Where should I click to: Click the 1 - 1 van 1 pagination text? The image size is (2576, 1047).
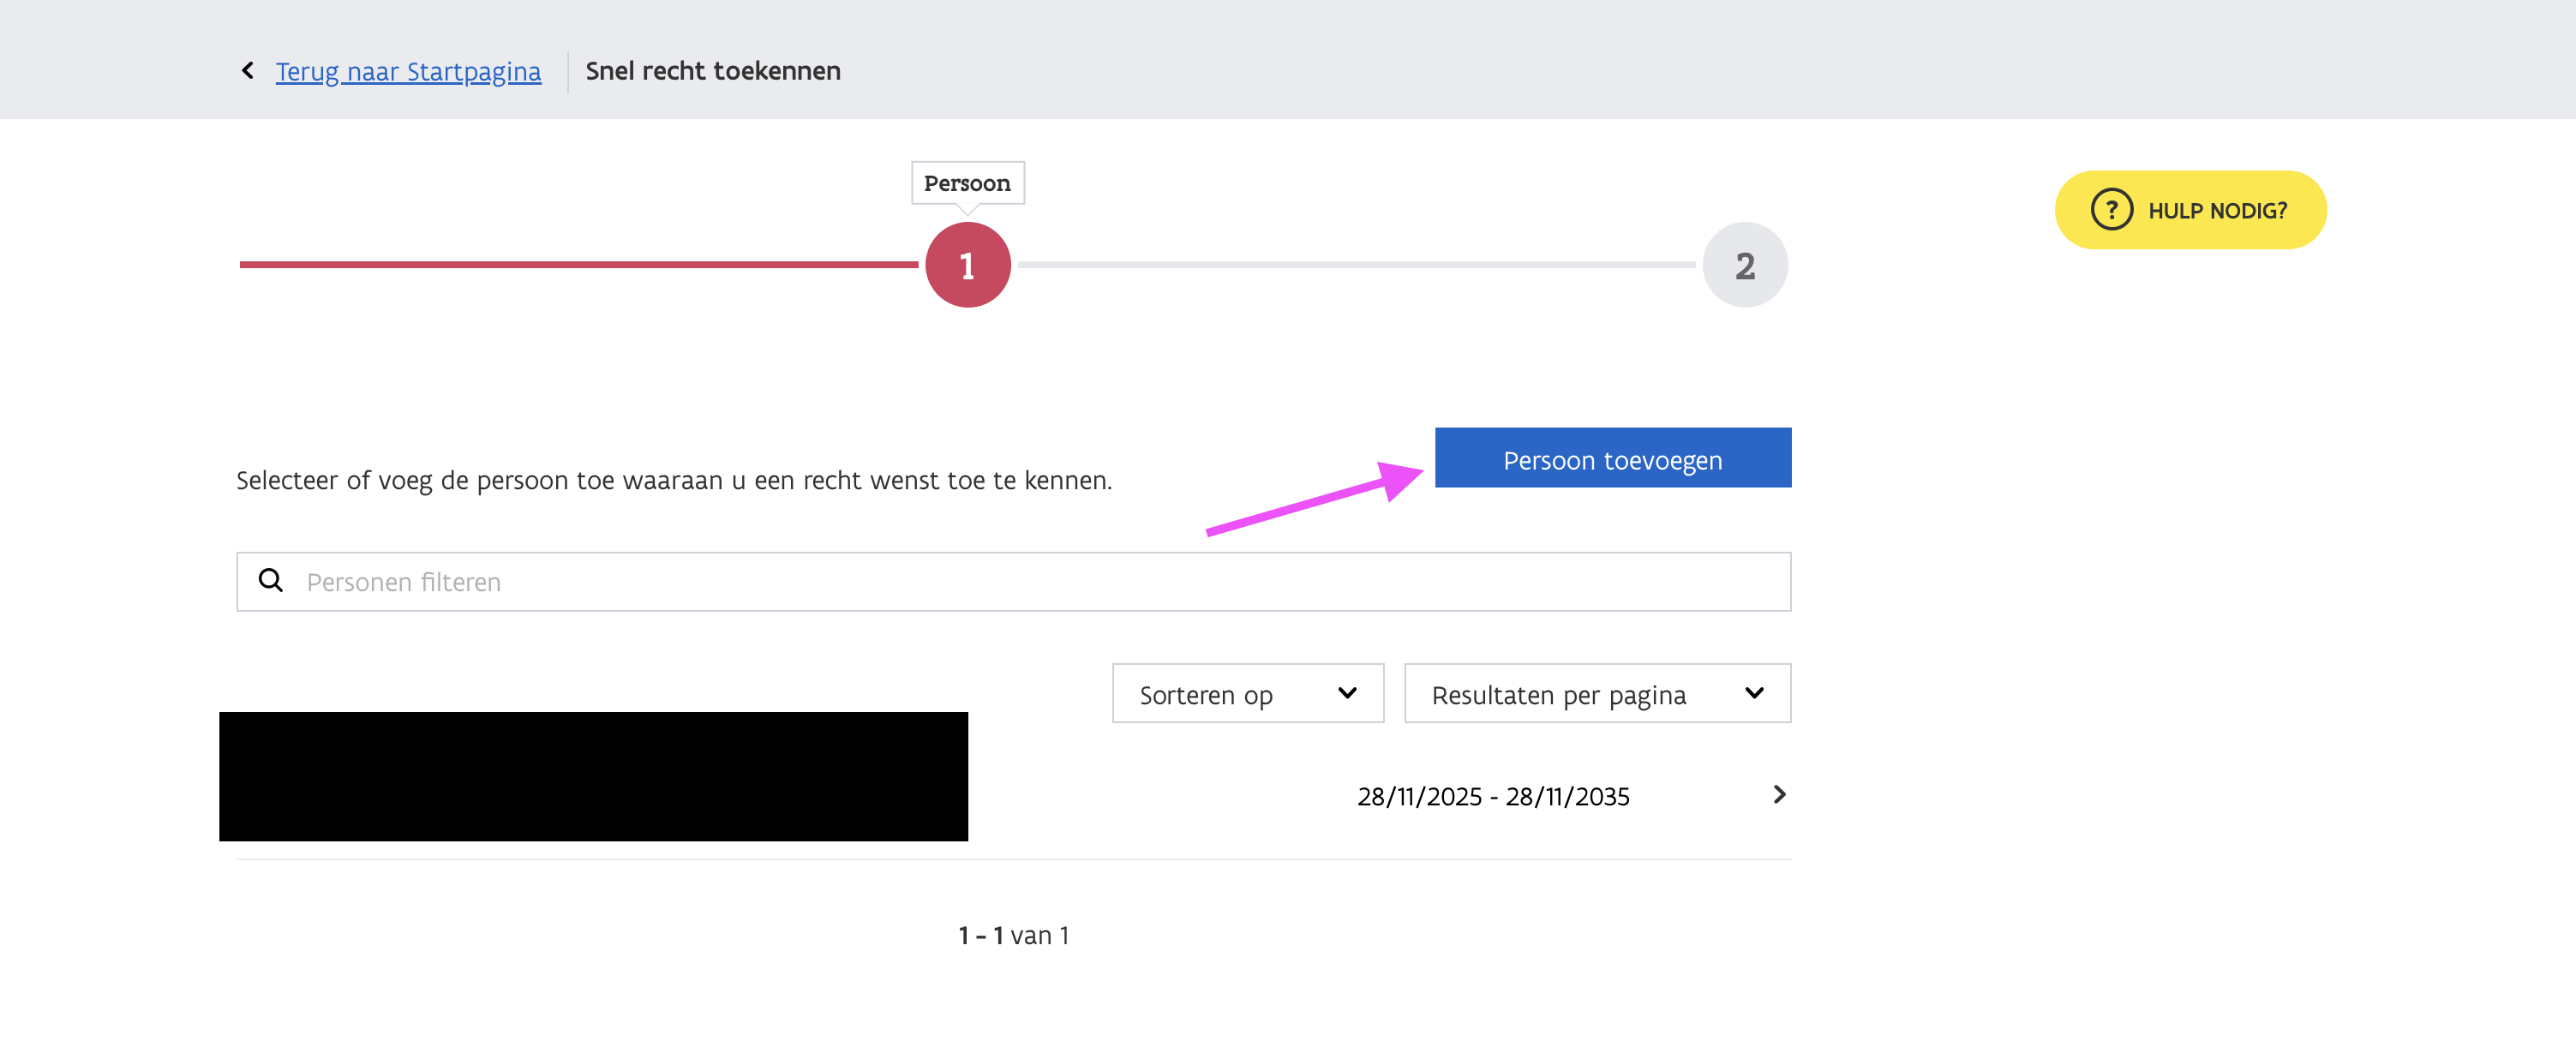pos(1013,935)
